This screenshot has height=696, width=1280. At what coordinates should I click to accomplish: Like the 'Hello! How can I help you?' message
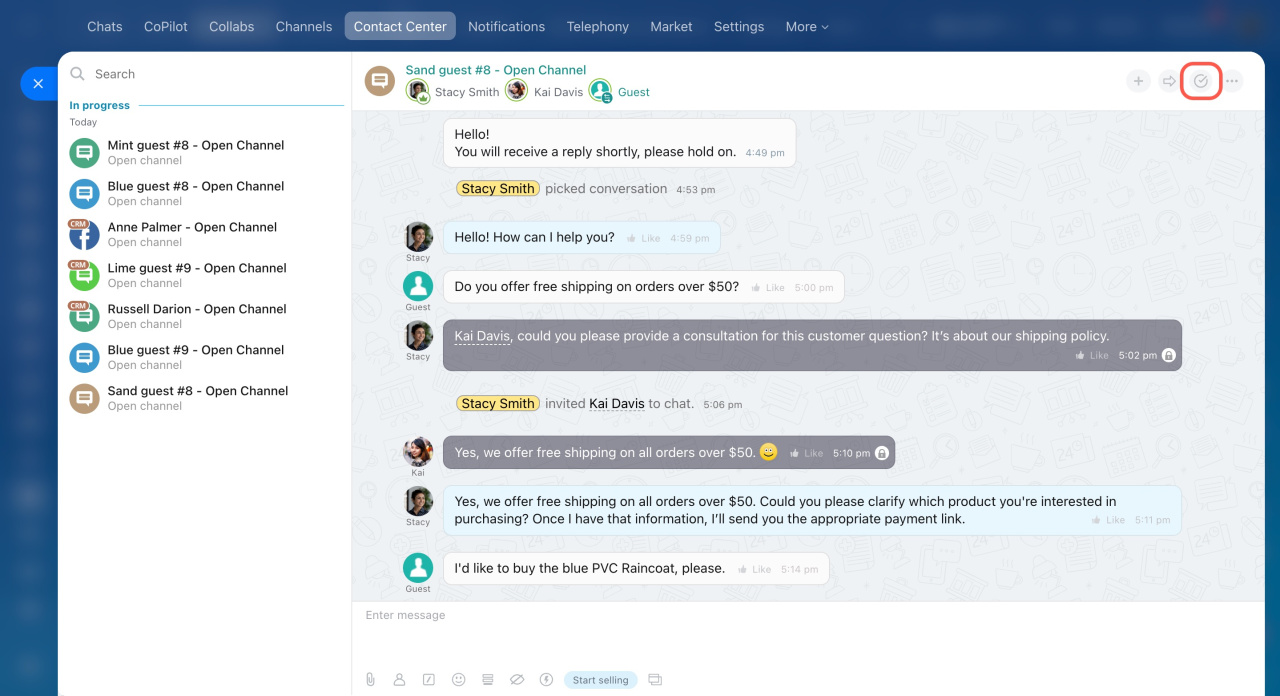(644, 239)
